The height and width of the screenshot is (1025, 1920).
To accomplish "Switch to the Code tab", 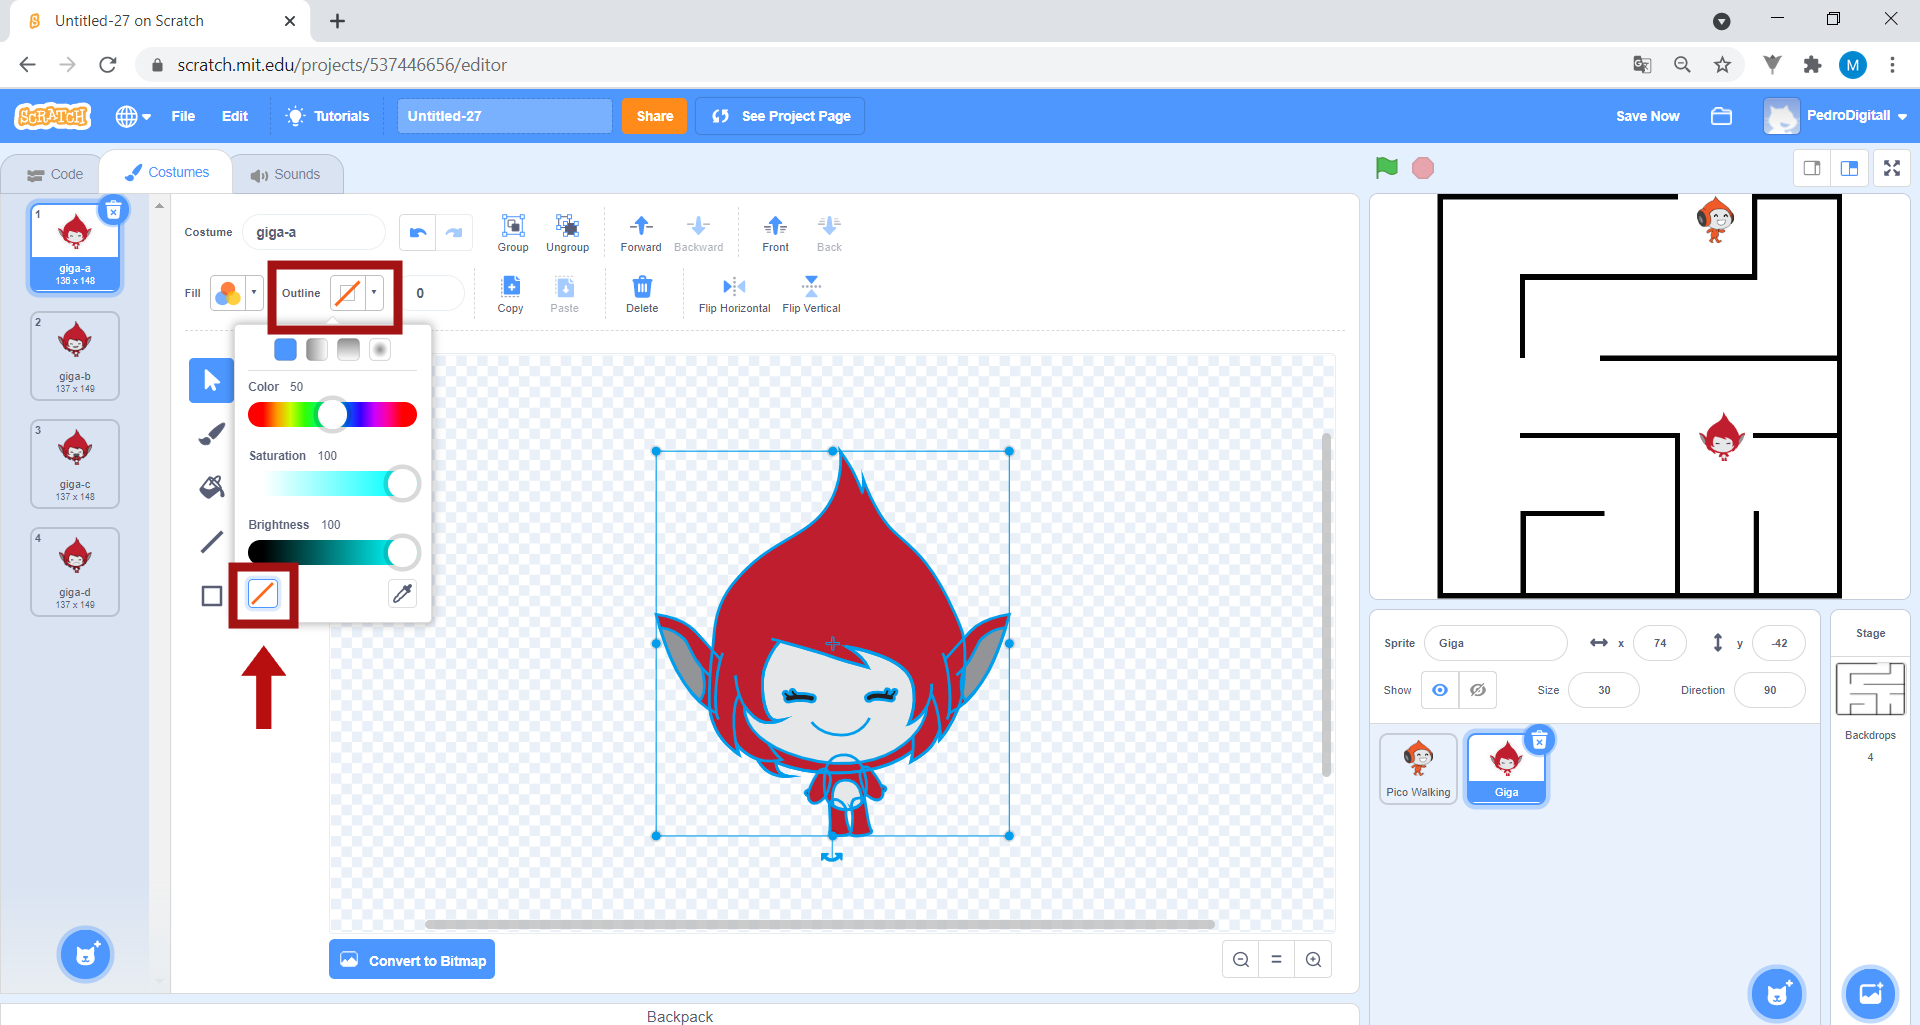I will pyautogui.click(x=55, y=174).
